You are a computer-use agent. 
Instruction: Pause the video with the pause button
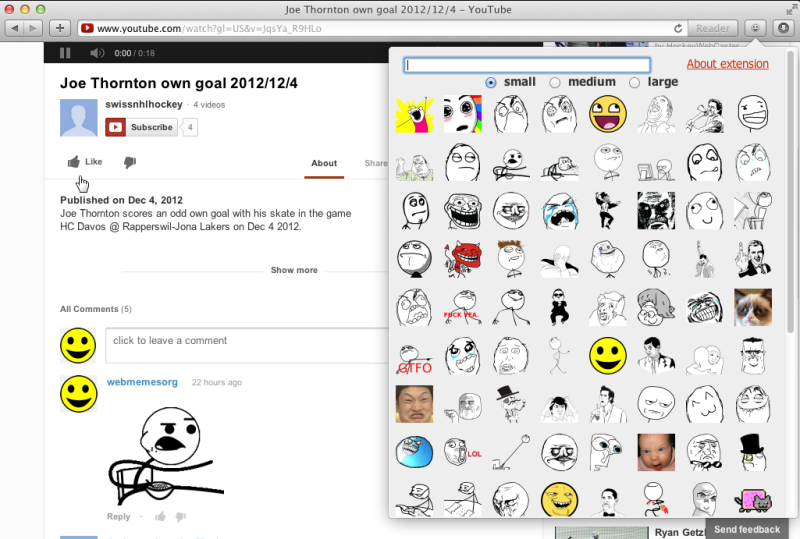65,53
